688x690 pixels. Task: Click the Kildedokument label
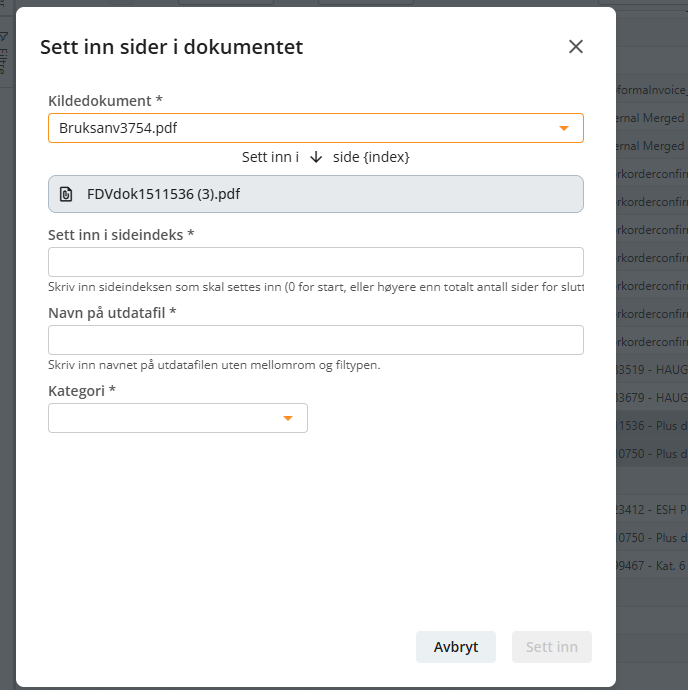pyautogui.click(x=105, y=101)
